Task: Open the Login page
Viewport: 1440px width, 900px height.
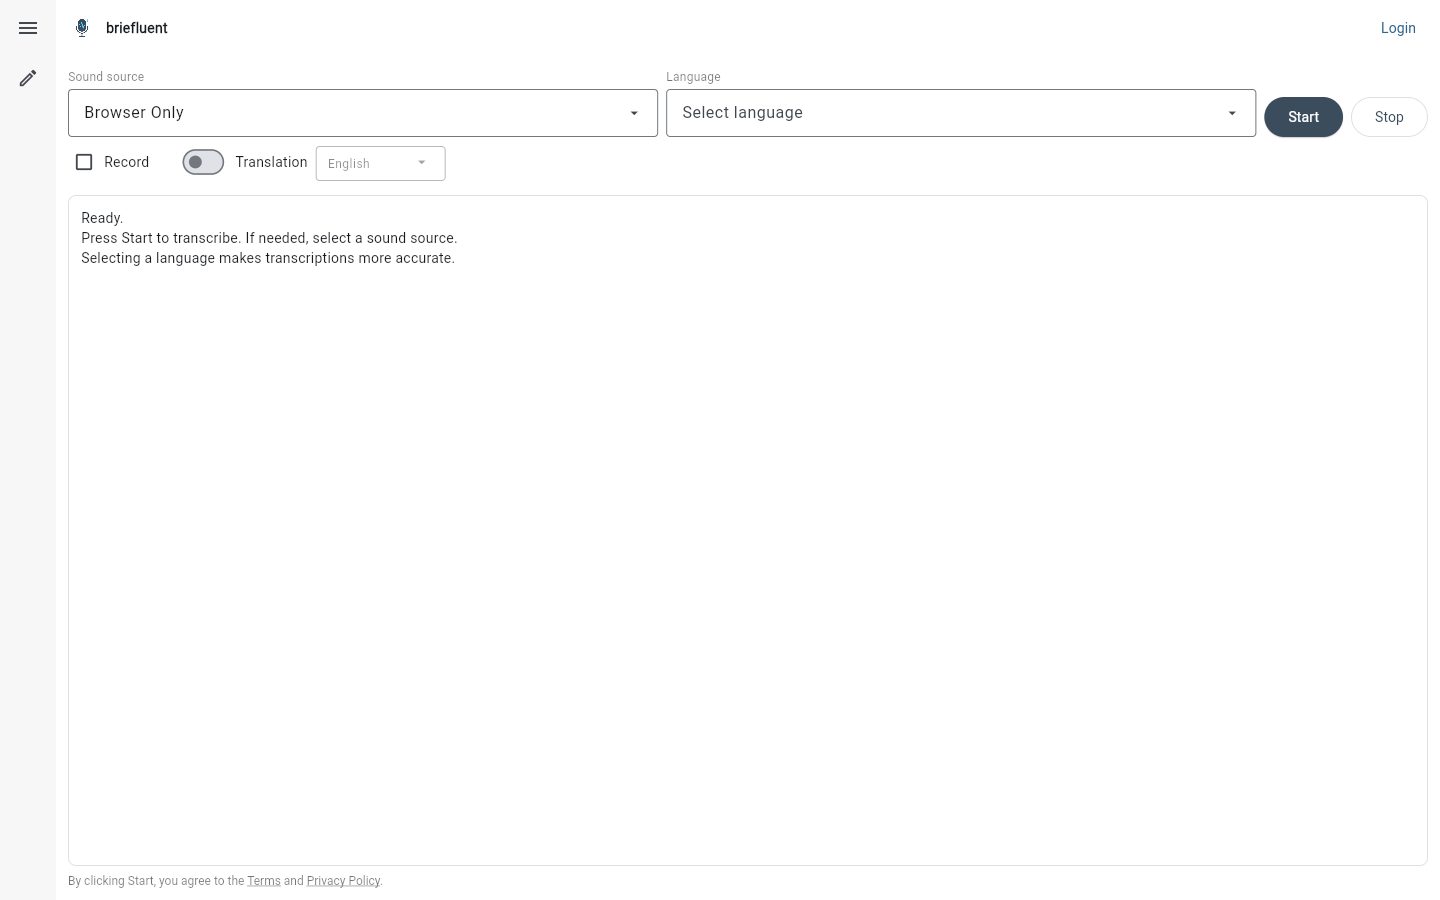Action: coord(1398,28)
